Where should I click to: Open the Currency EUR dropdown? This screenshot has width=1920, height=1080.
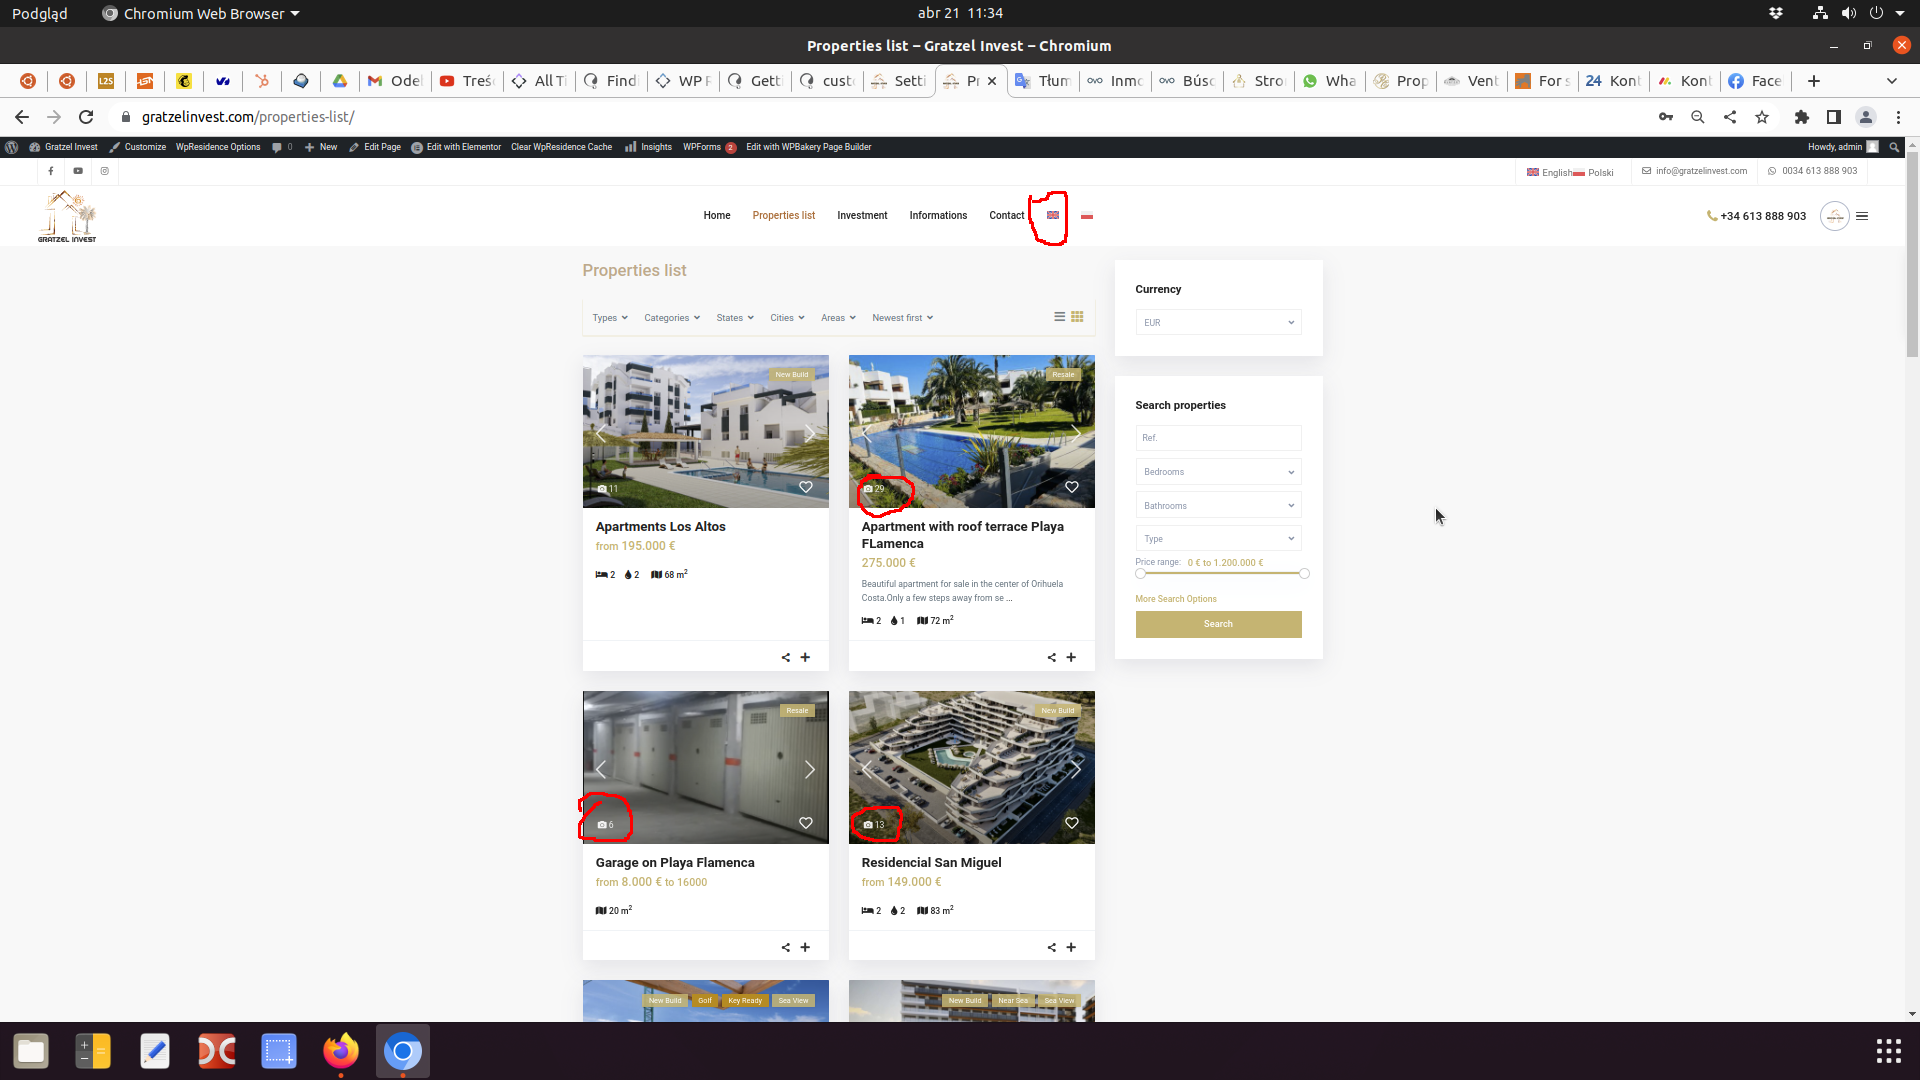[1218, 322]
